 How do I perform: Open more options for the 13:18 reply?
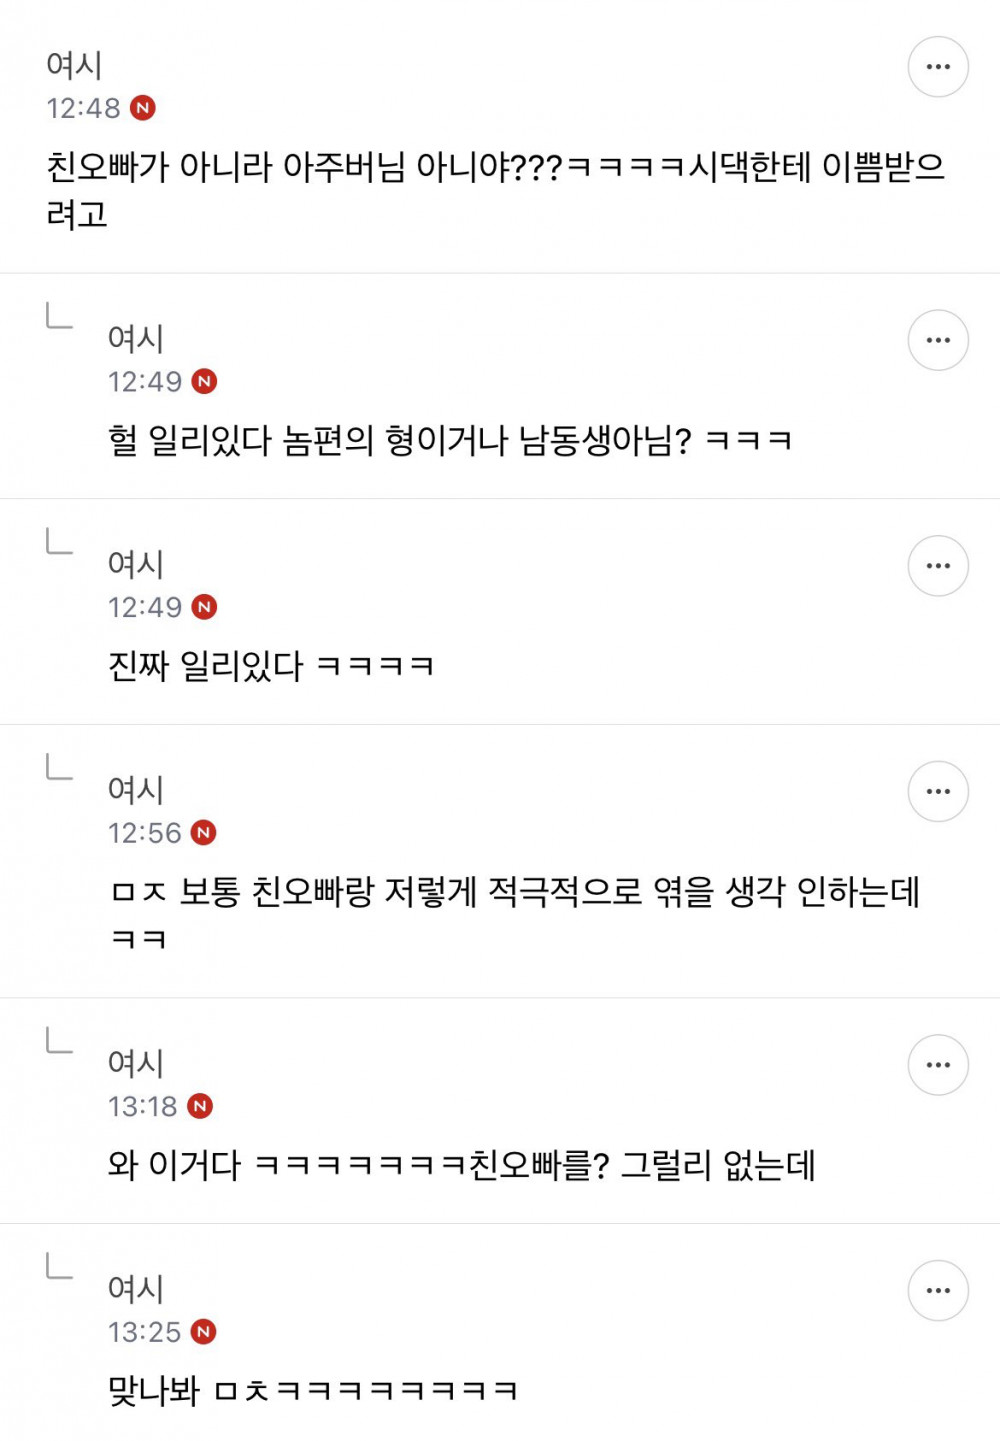point(938,1065)
